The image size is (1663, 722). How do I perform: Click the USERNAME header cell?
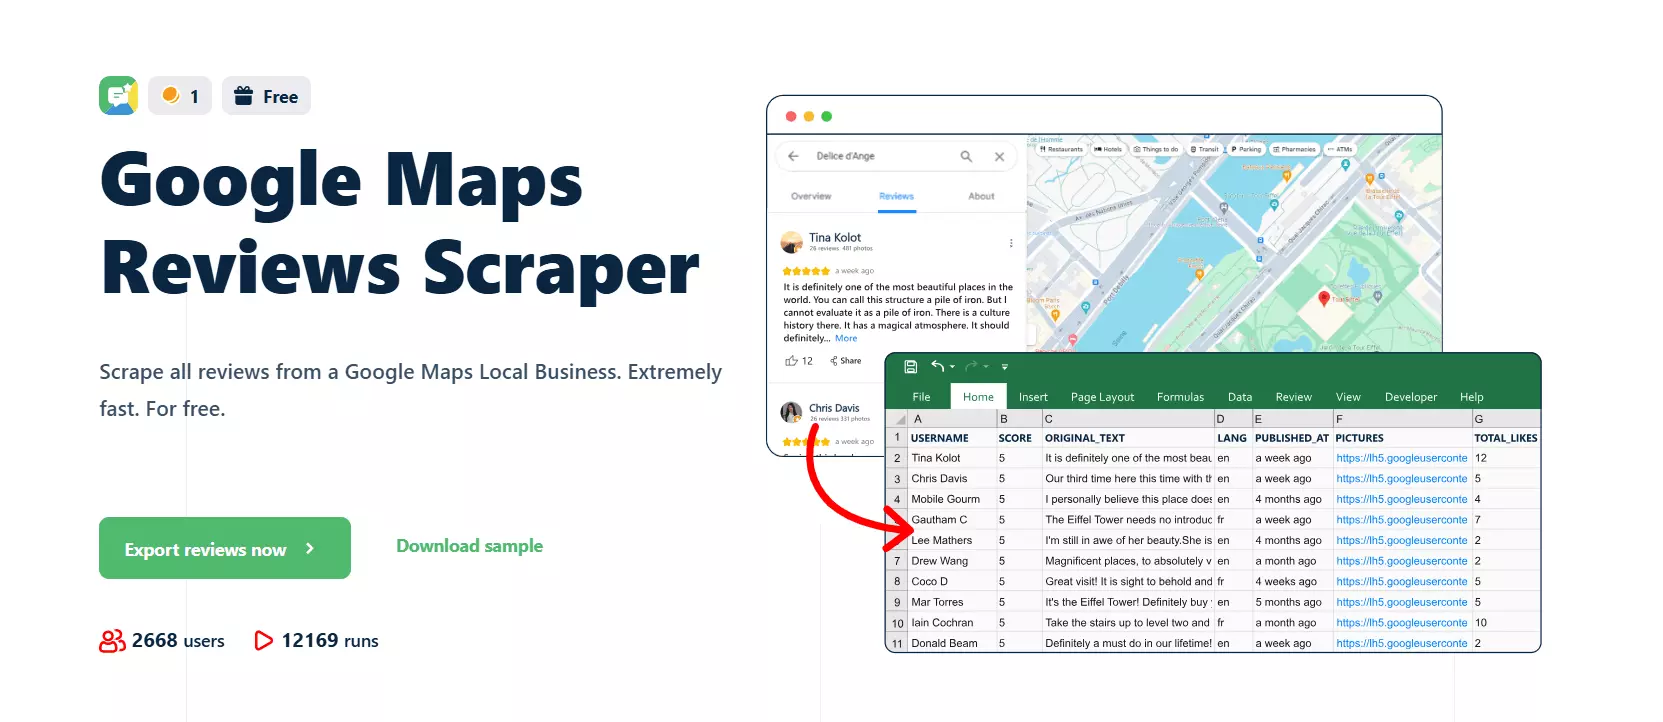click(x=952, y=438)
